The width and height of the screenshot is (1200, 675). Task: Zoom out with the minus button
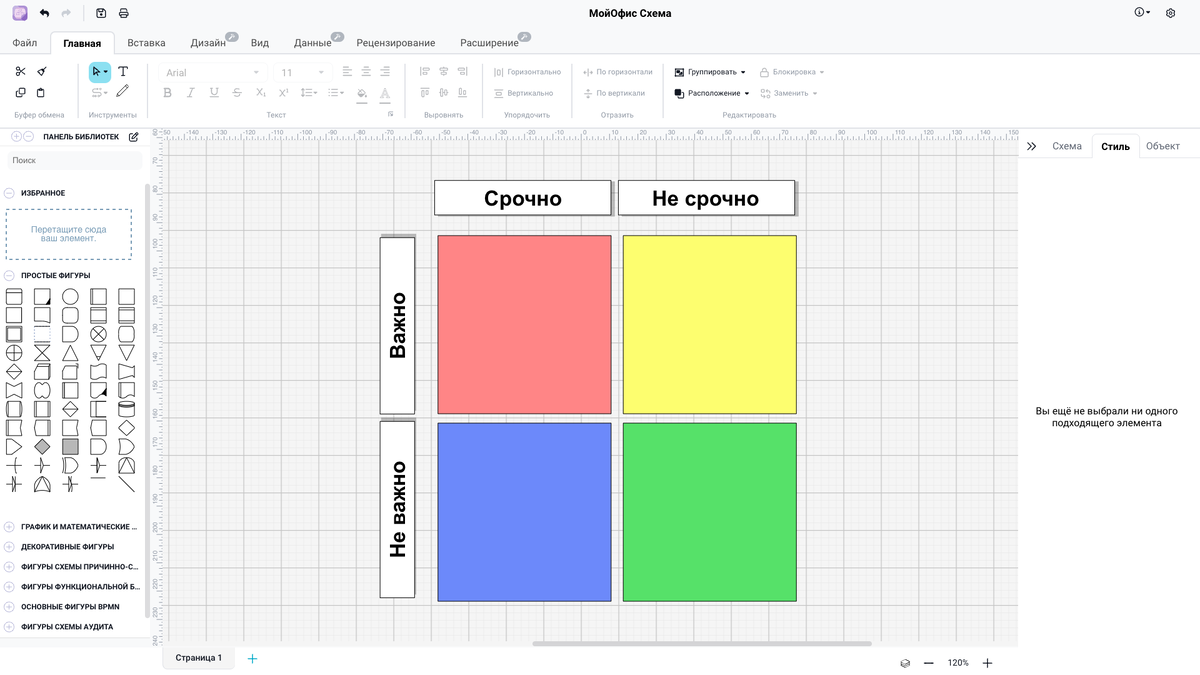pyautogui.click(x=929, y=663)
